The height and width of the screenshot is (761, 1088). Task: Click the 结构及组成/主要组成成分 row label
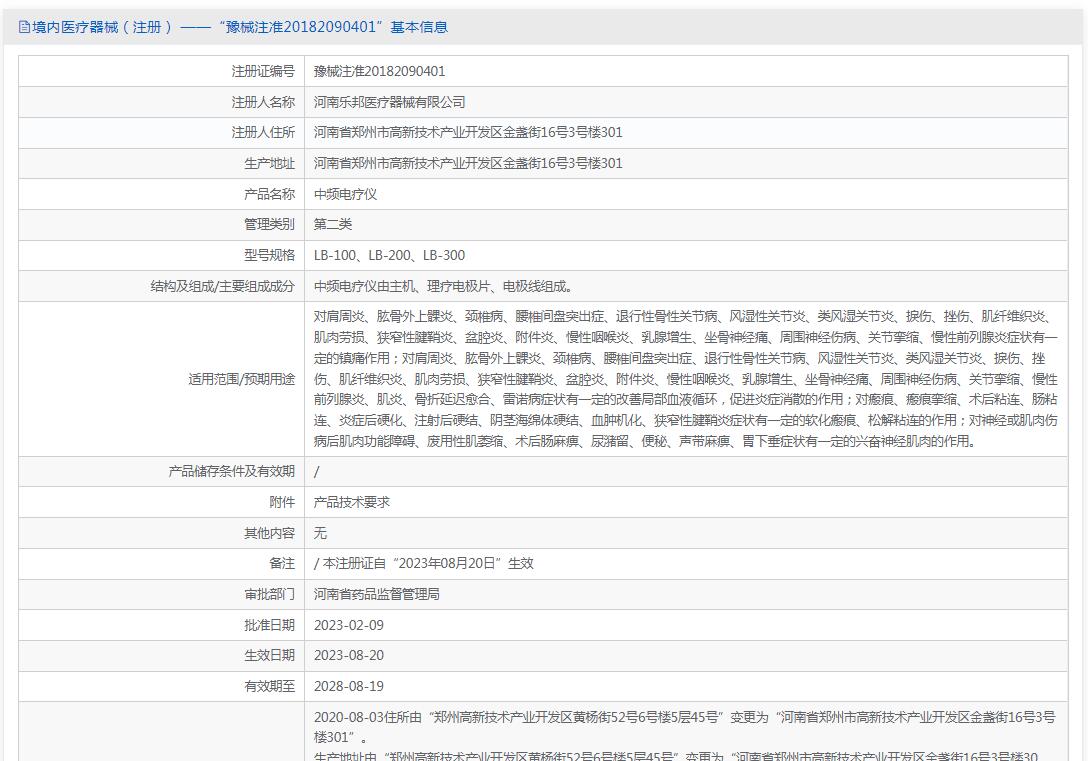pos(222,286)
